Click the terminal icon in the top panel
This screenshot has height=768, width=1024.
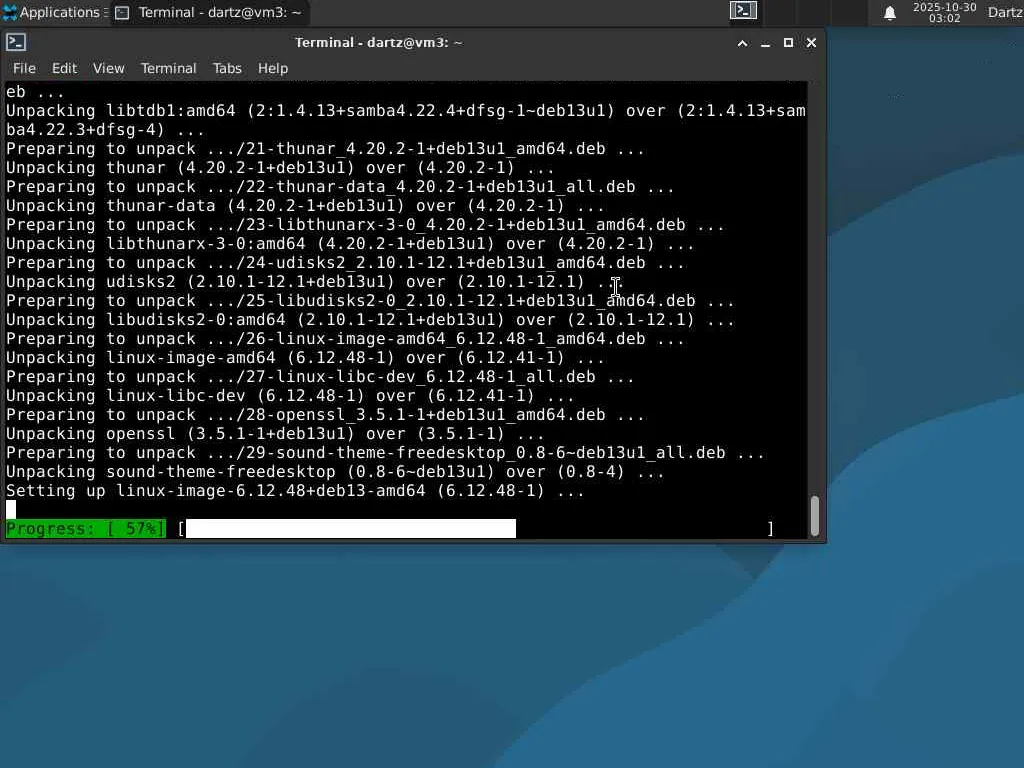point(743,11)
